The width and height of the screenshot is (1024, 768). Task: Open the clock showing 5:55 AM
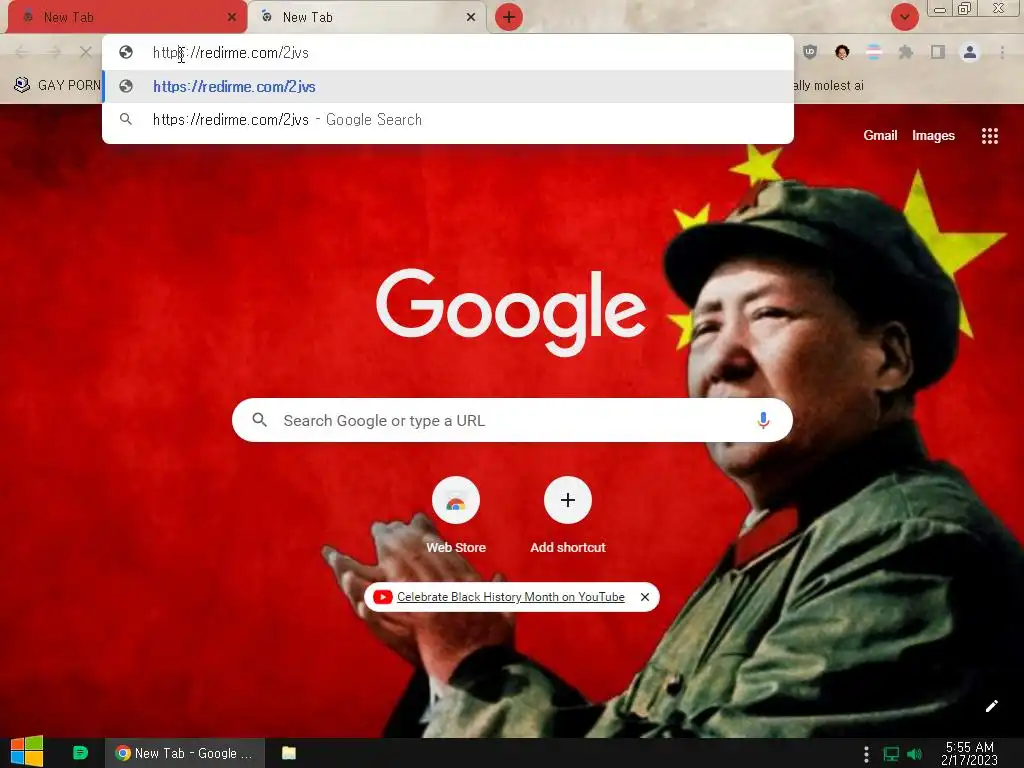pos(969,753)
